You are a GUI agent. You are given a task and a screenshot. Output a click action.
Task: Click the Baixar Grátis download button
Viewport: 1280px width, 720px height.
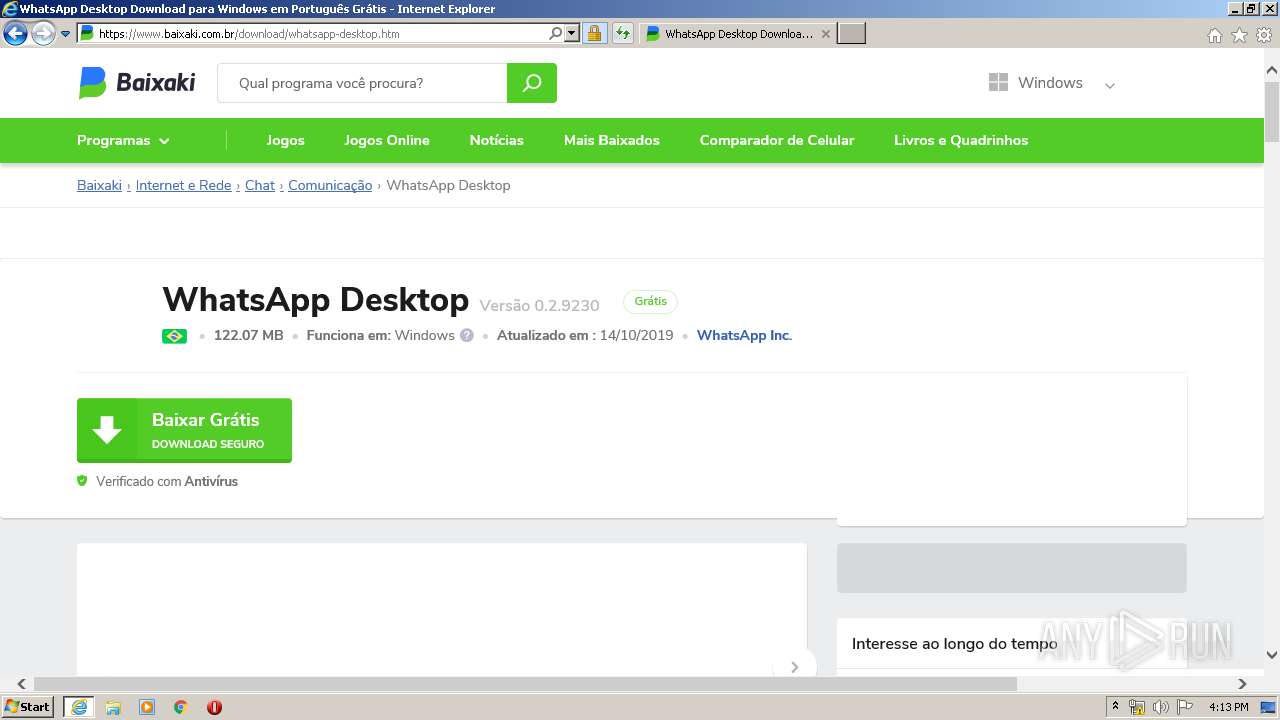click(x=184, y=430)
